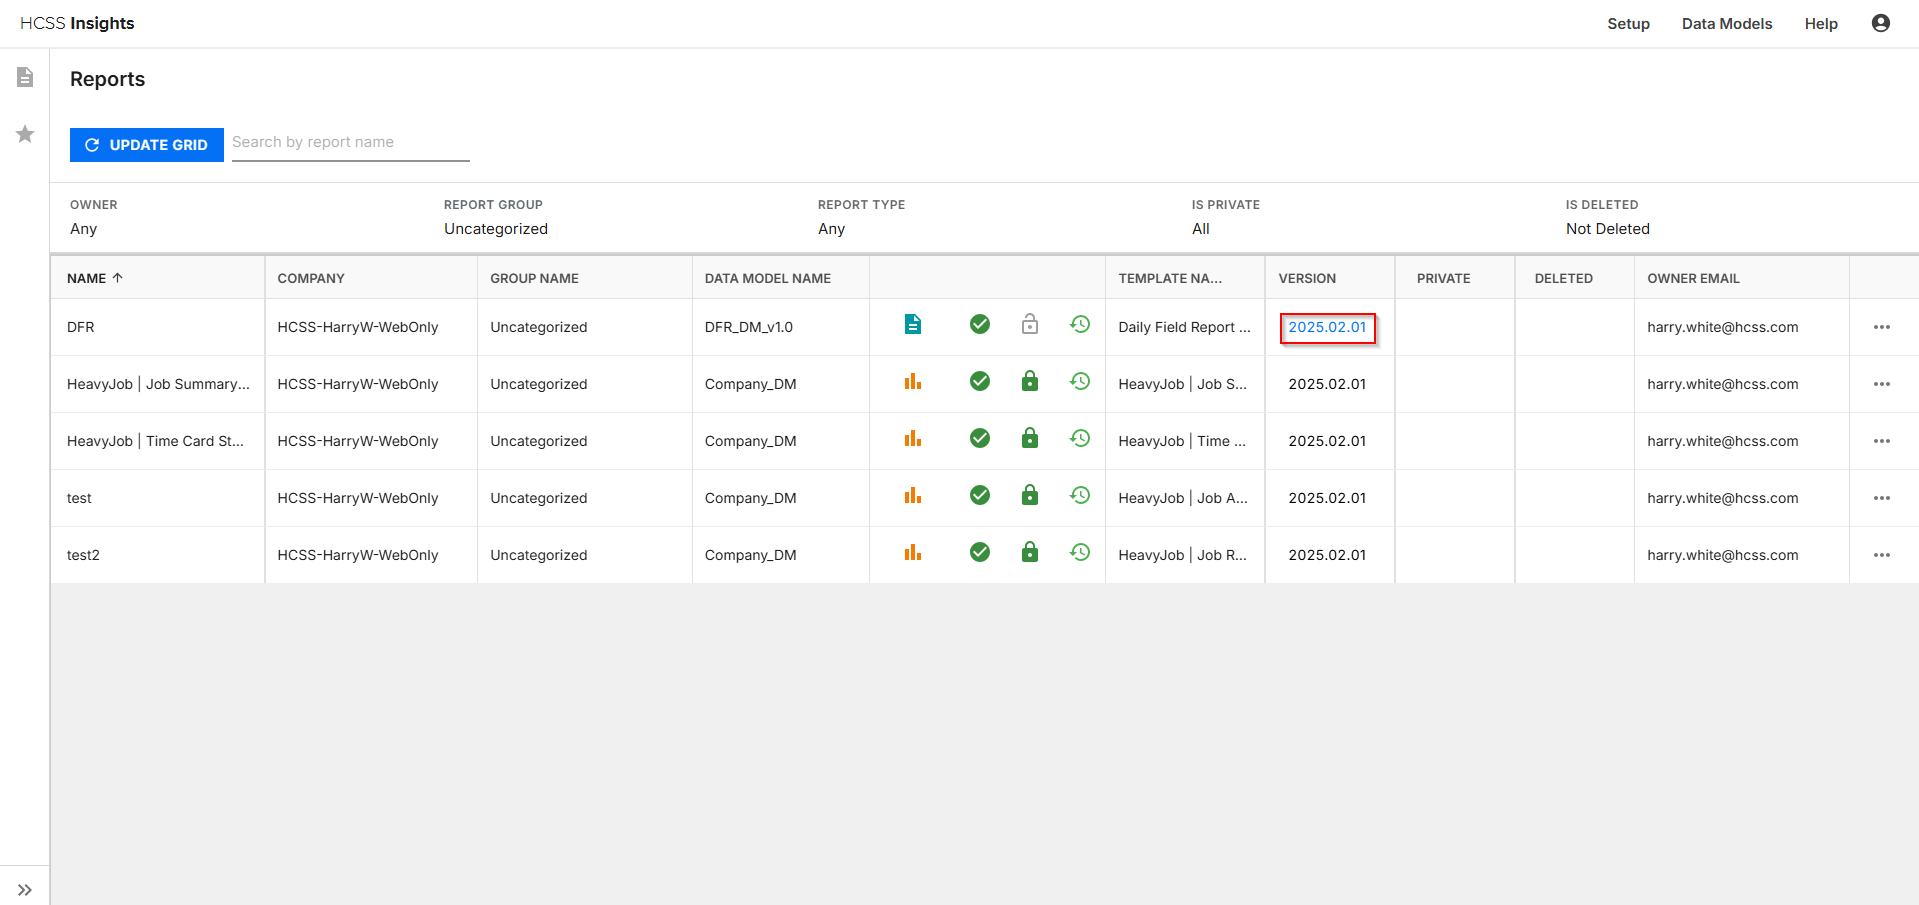
Task: Open the user account icon in the top bar
Action: point(1881,23)
